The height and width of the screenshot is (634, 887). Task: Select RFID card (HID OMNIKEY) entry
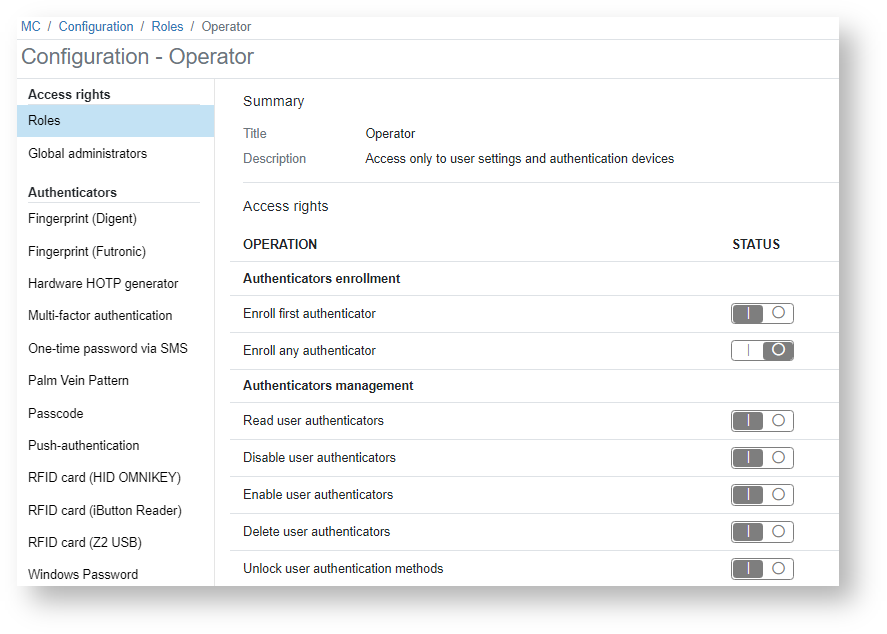(104, 478)
